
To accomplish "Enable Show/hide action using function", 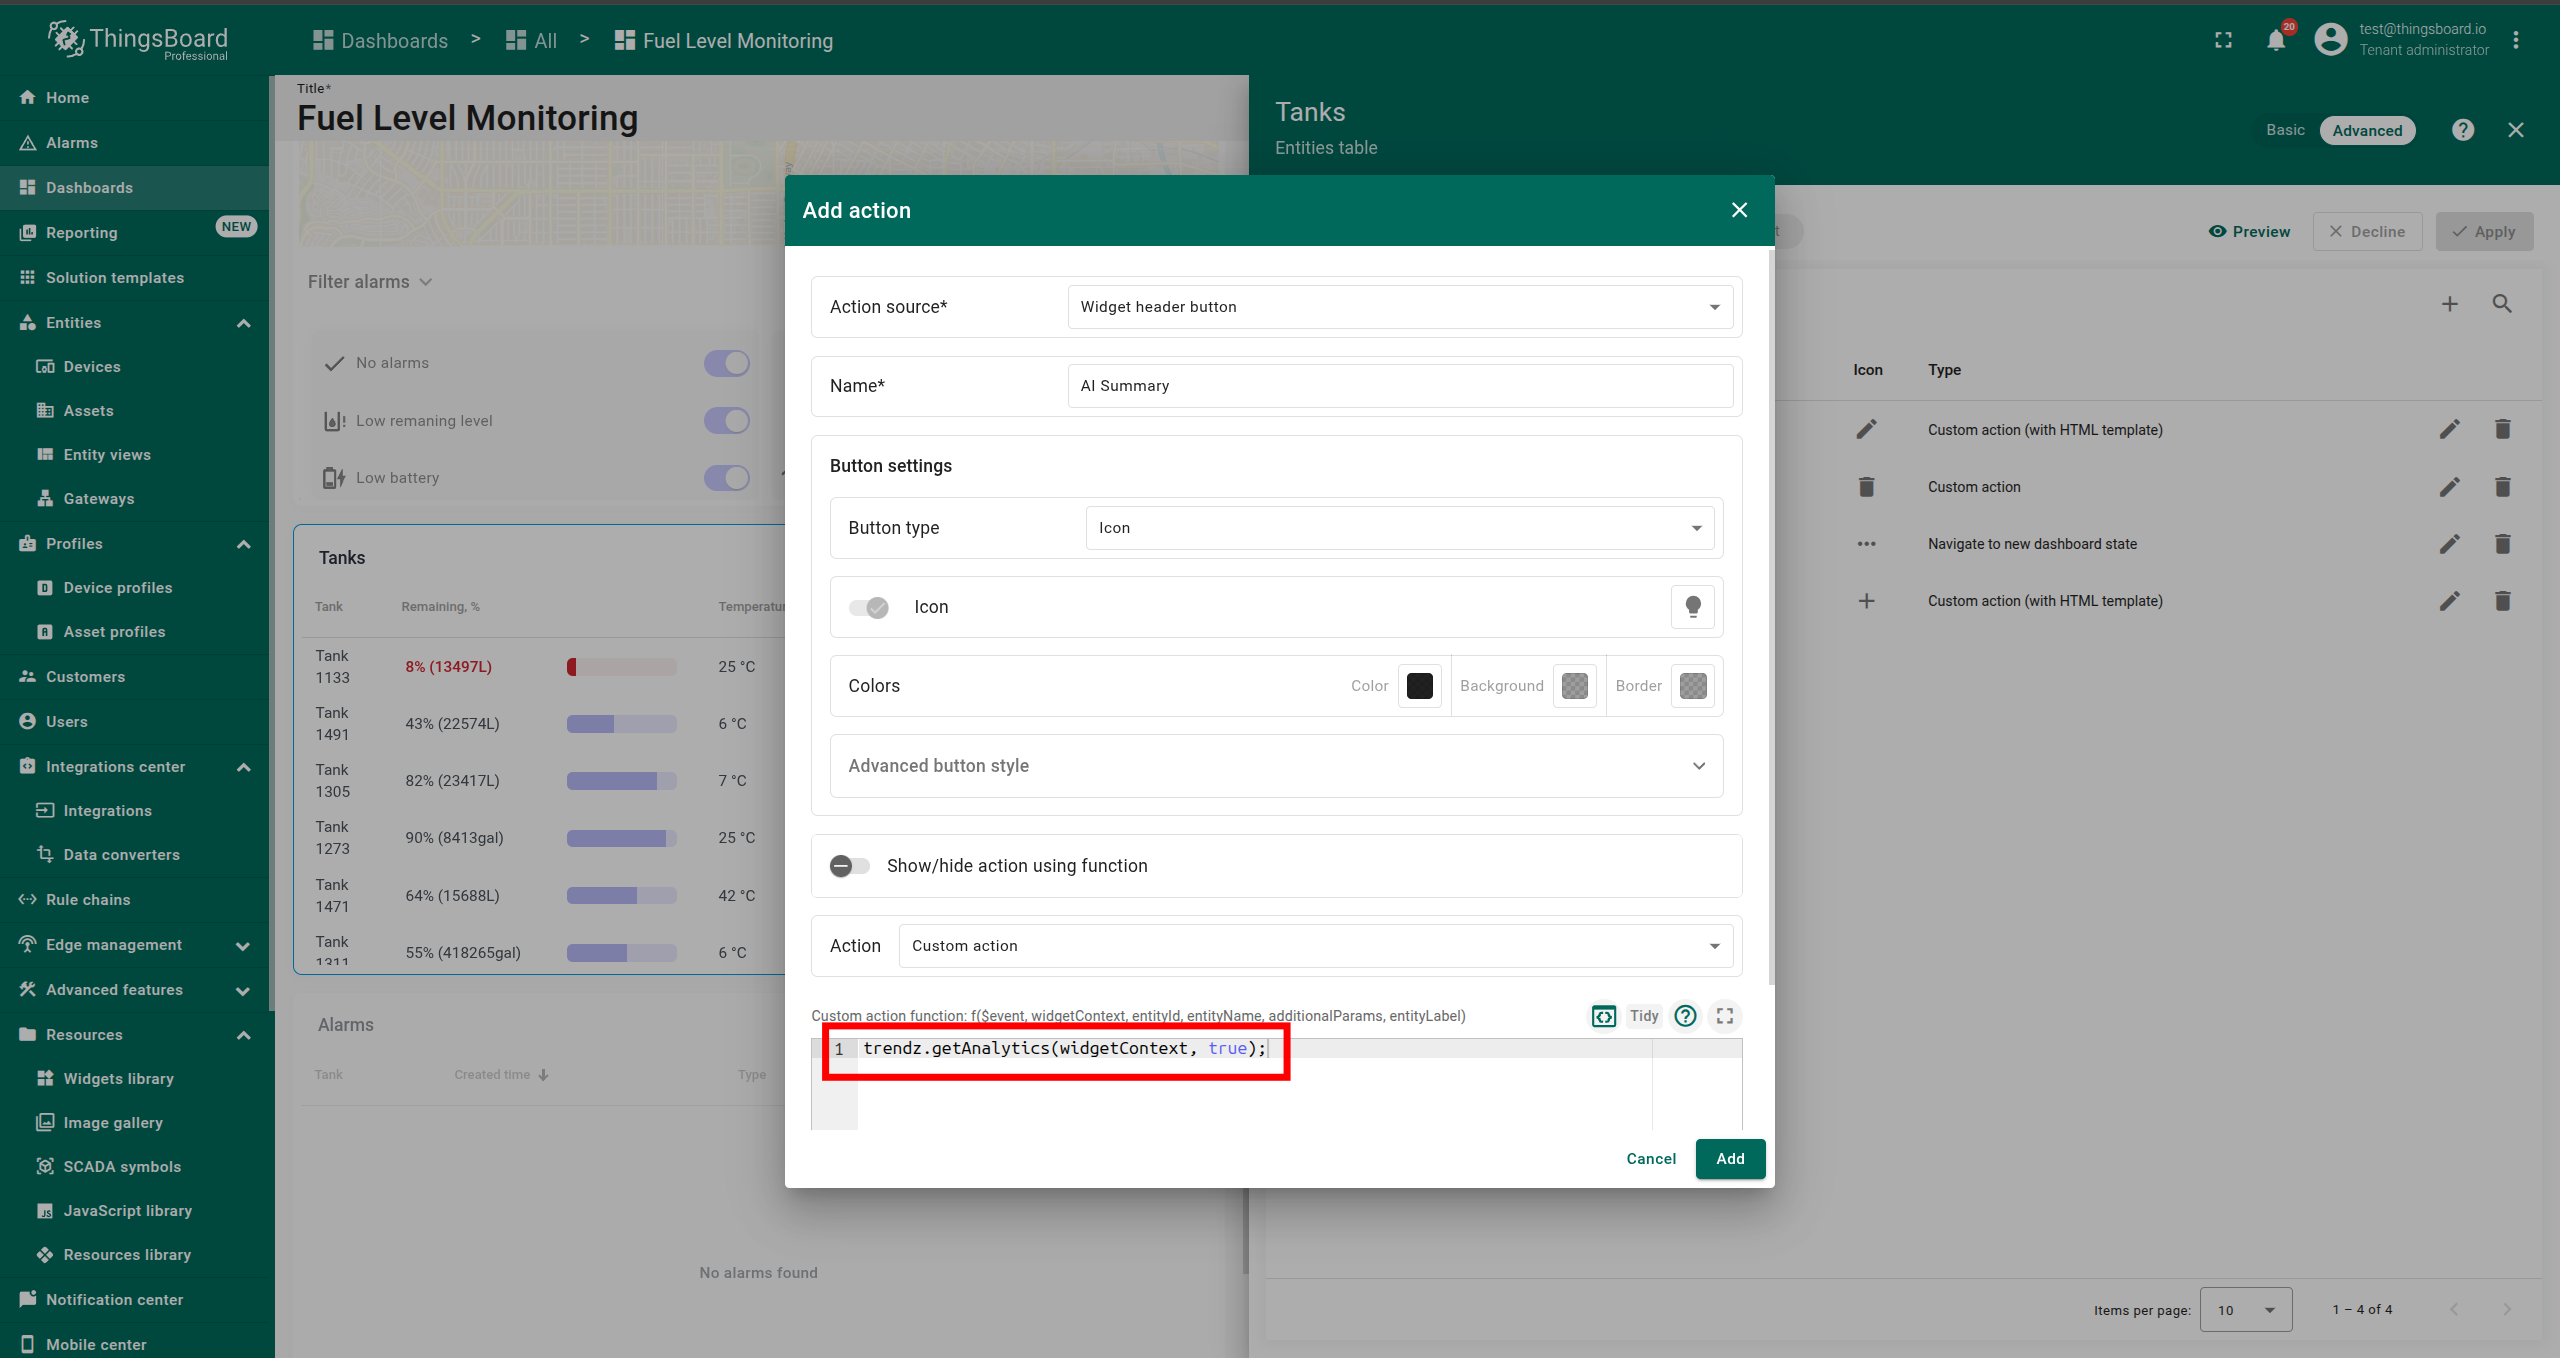I will [x=849, y=866].
